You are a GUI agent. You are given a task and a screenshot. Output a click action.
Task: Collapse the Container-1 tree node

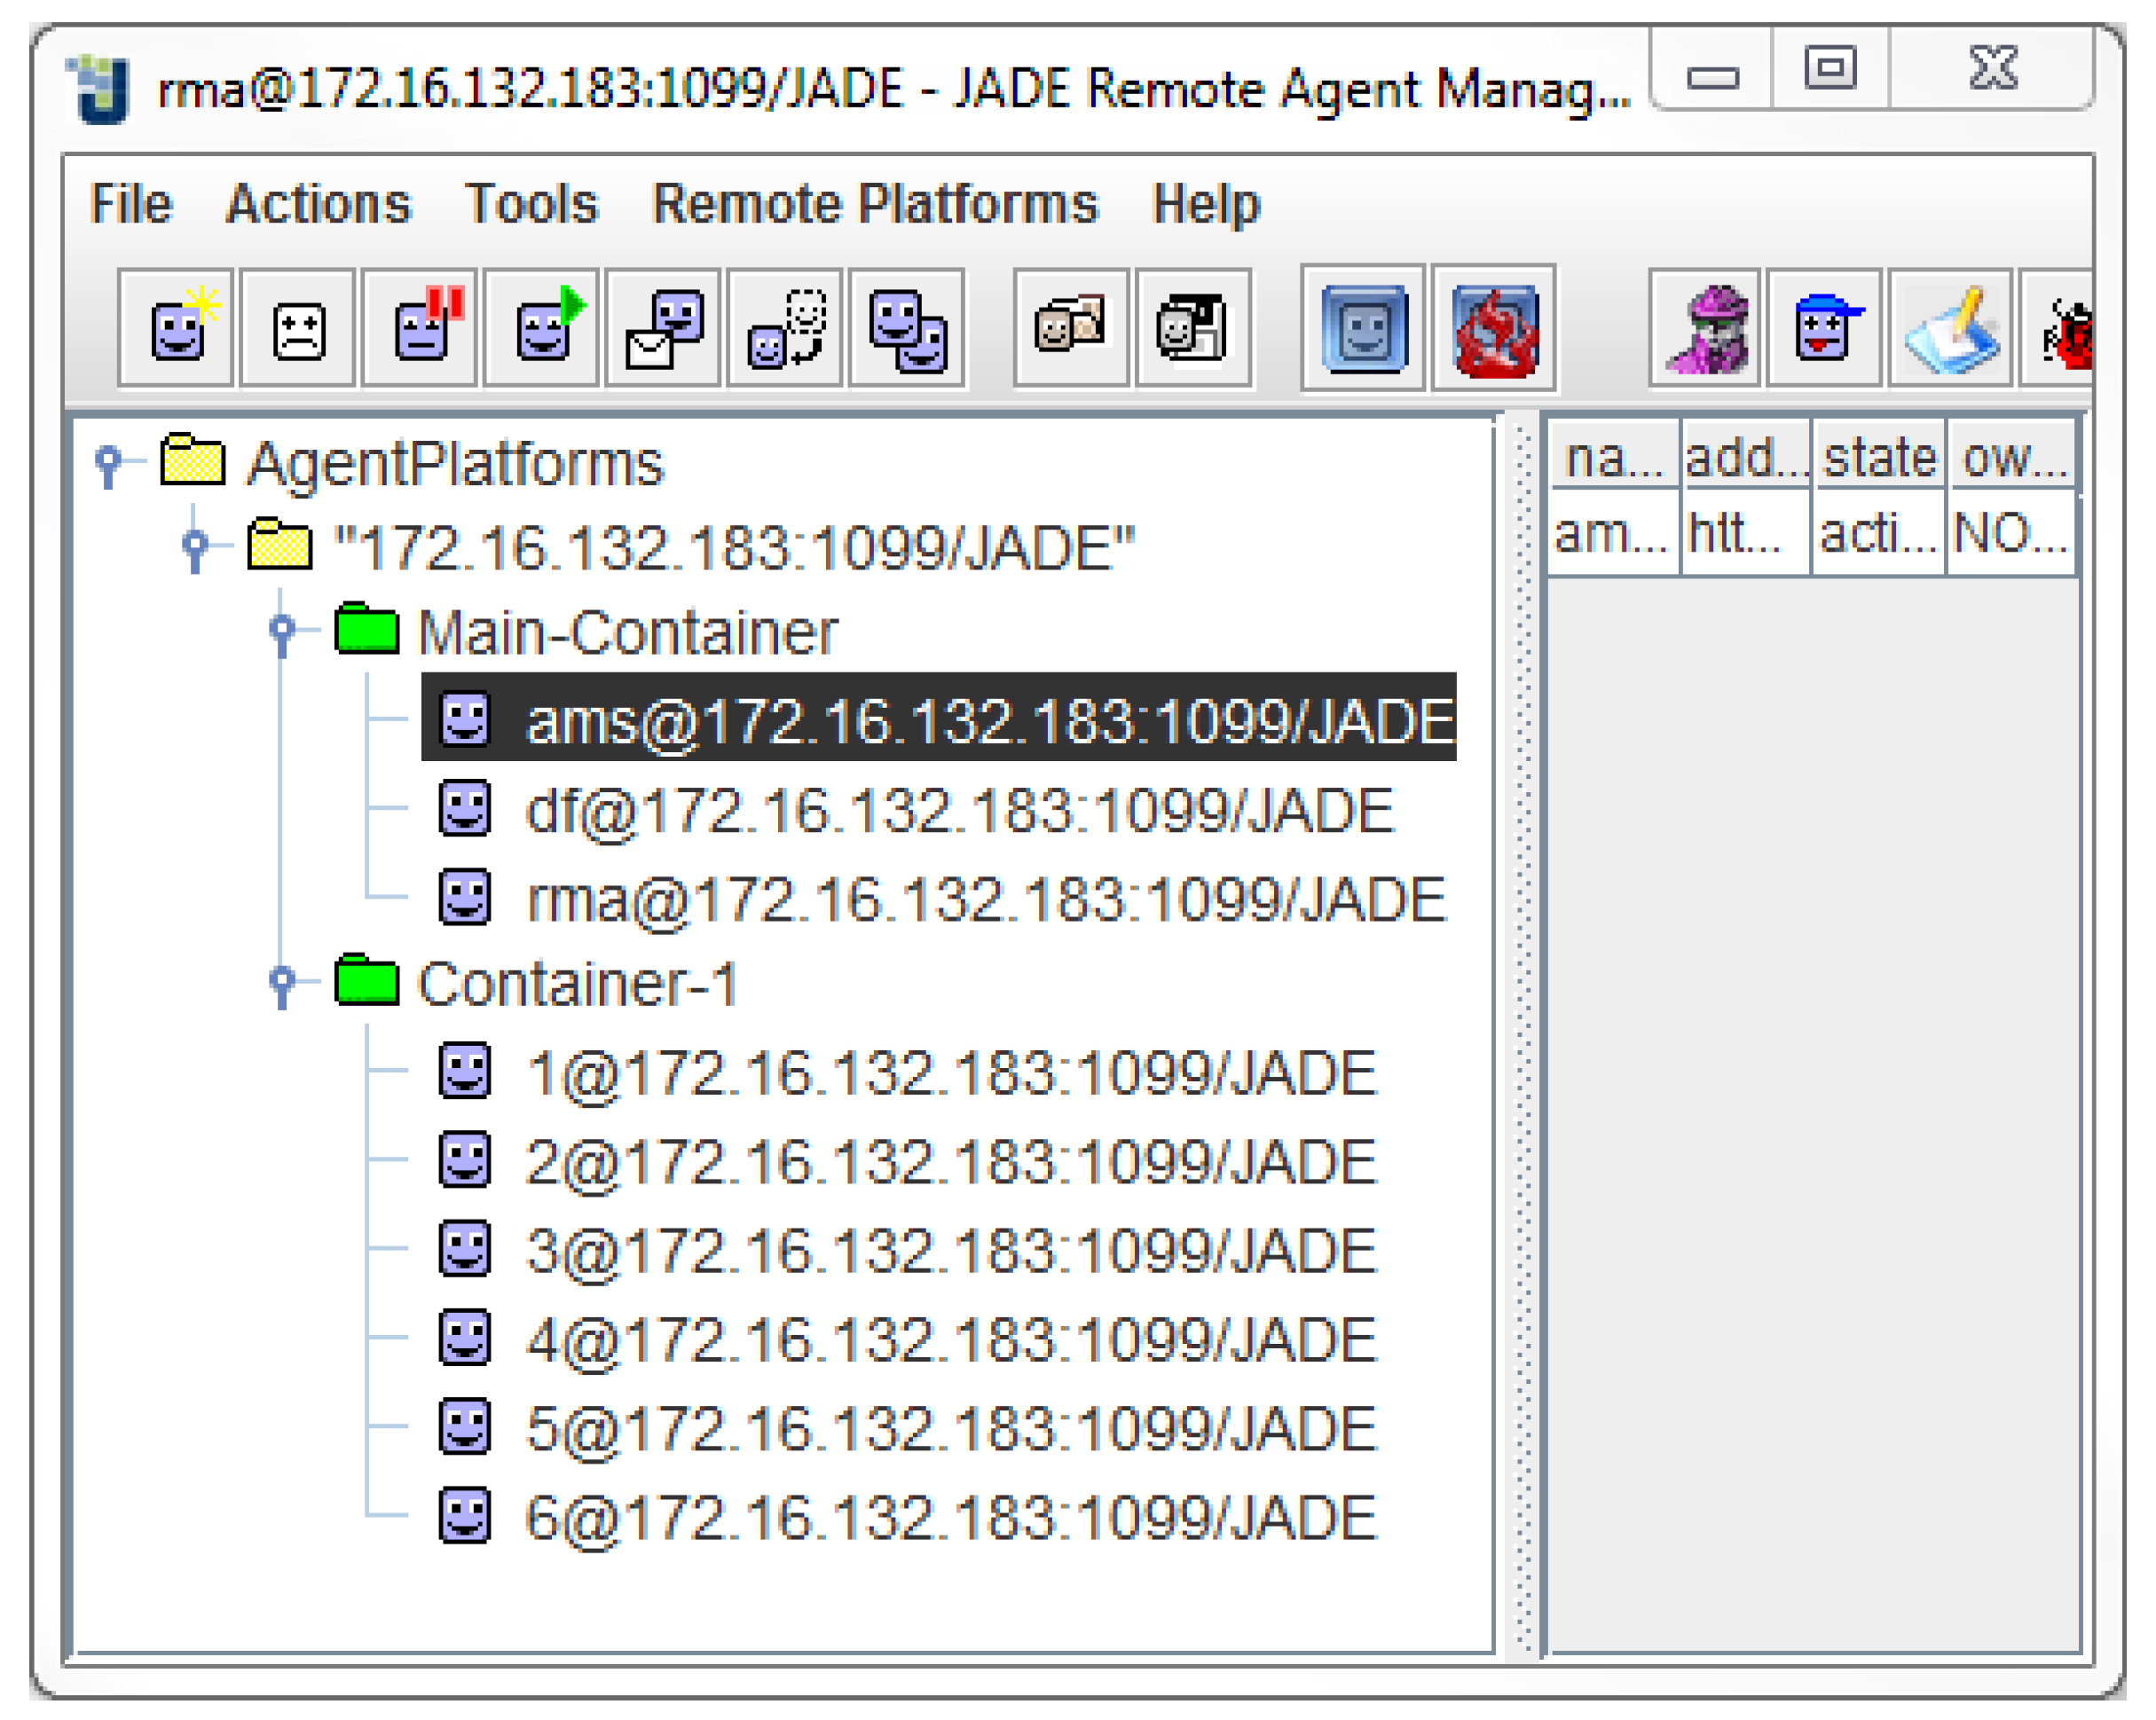pos(283,981)
